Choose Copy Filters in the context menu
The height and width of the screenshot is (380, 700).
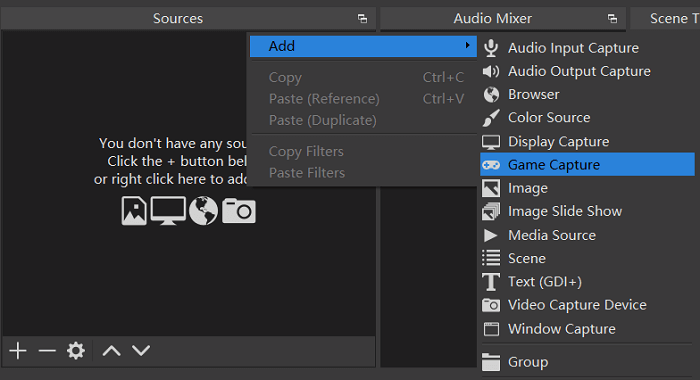(363, 151)
